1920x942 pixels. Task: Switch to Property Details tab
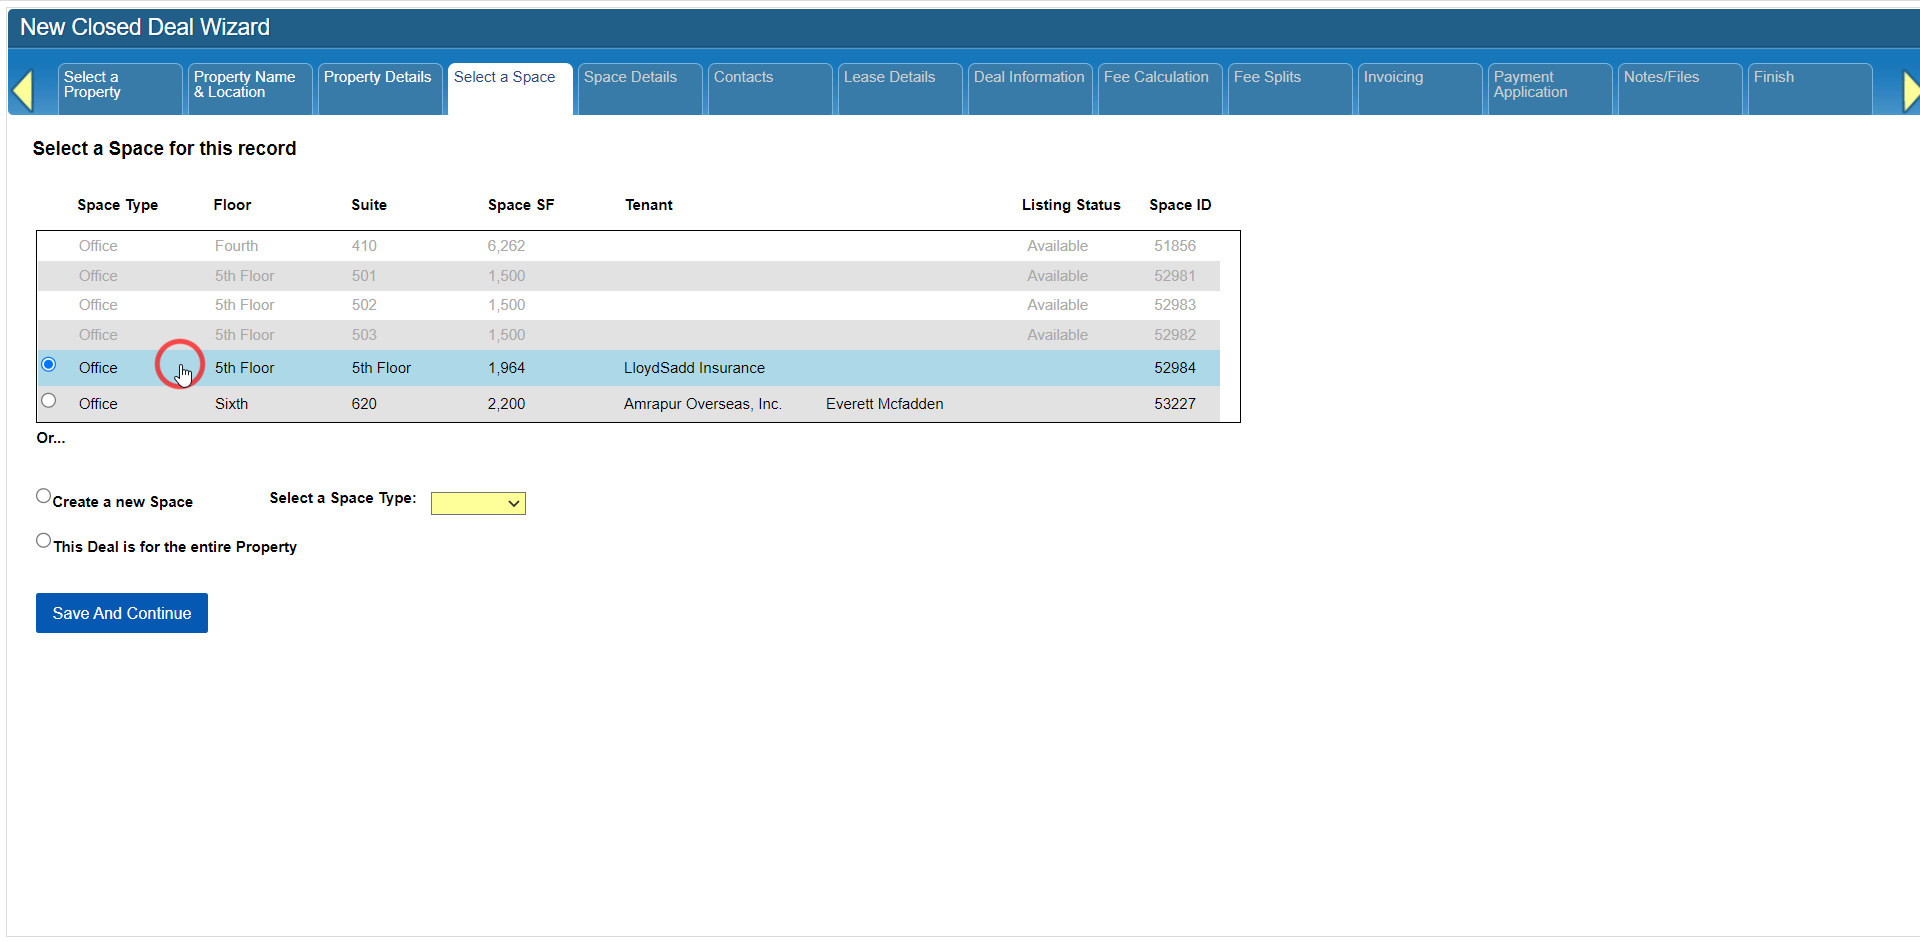(x=380, y=89)
